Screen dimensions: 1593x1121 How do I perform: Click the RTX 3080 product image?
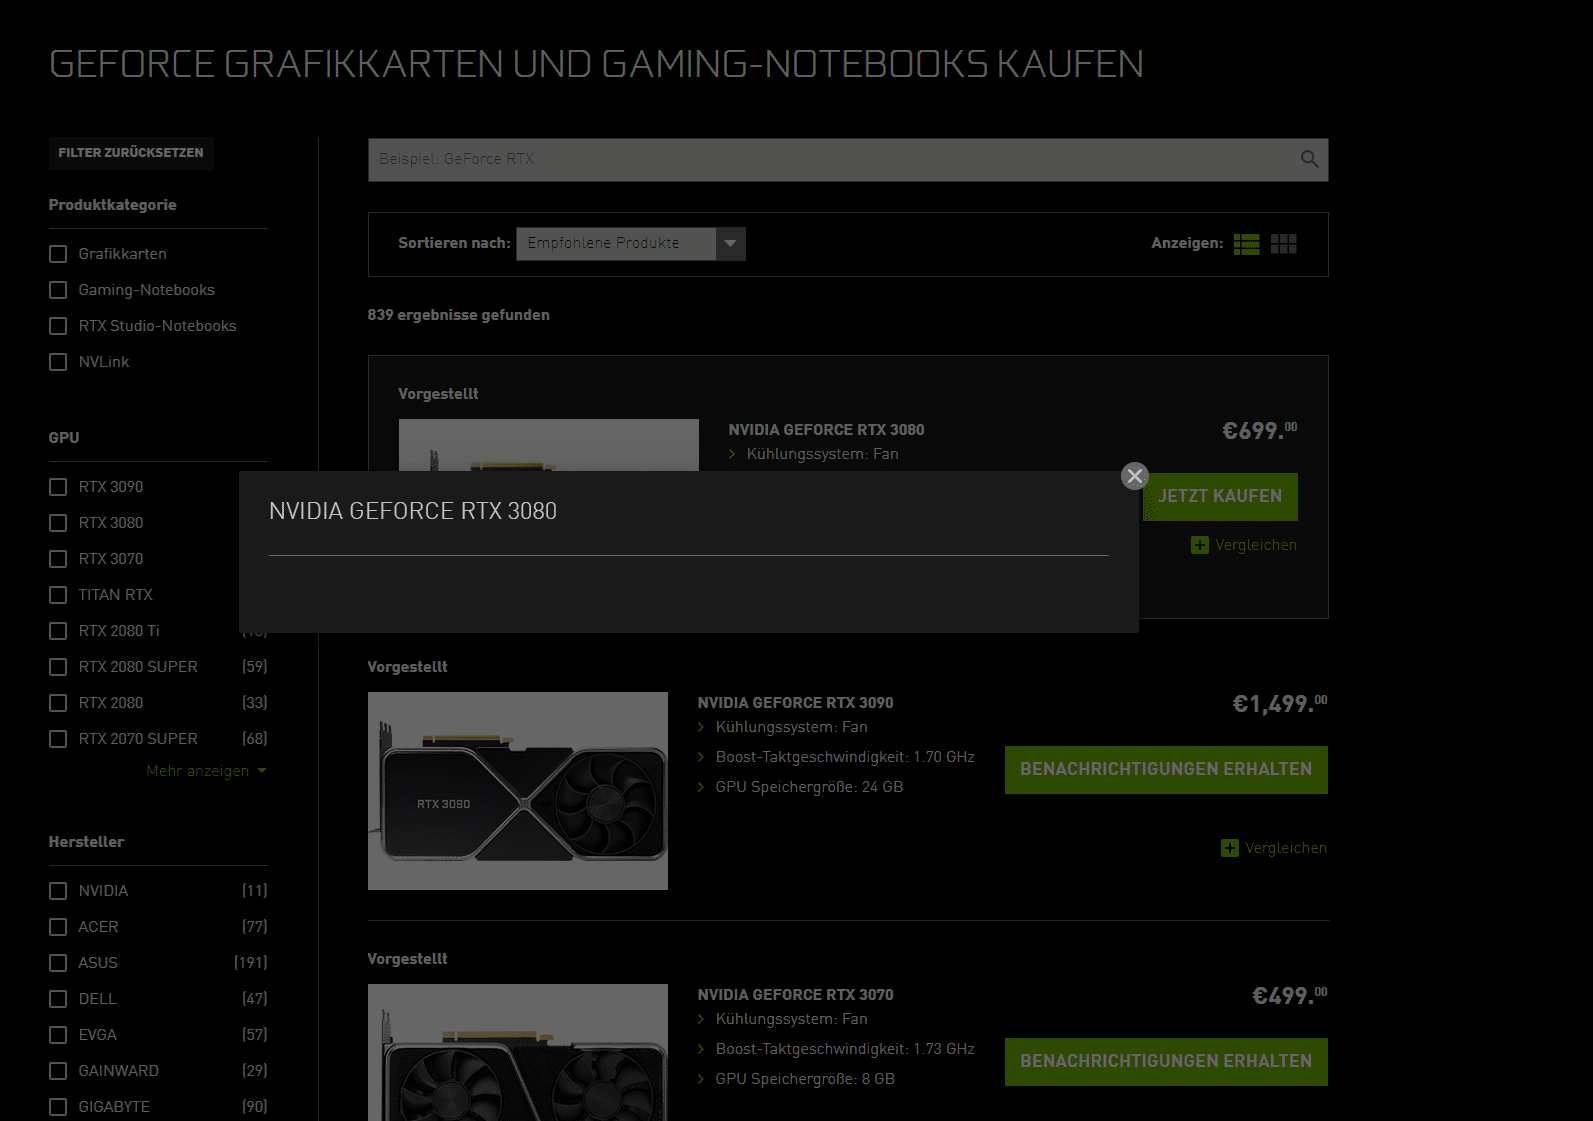click(x=549, y=445)
